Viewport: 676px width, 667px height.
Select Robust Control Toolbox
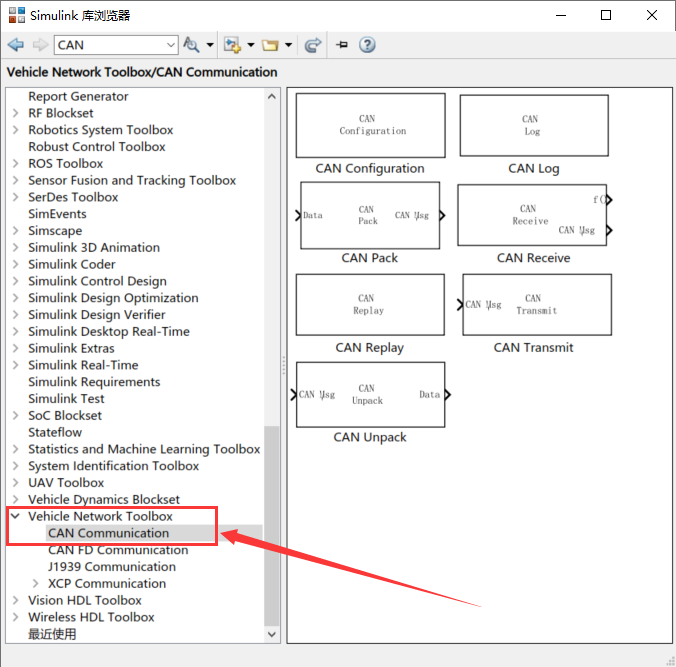(x=97, y=147)
